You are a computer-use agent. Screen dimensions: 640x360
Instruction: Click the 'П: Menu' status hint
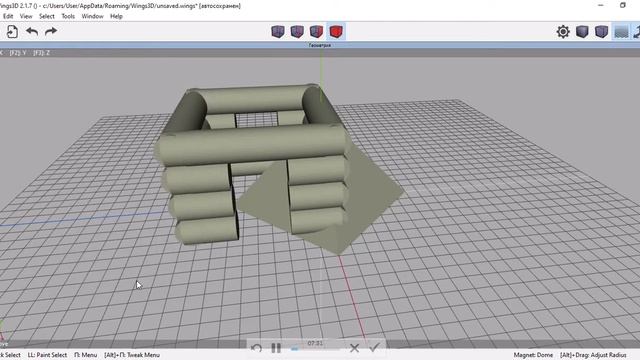[x=85, y=355]
